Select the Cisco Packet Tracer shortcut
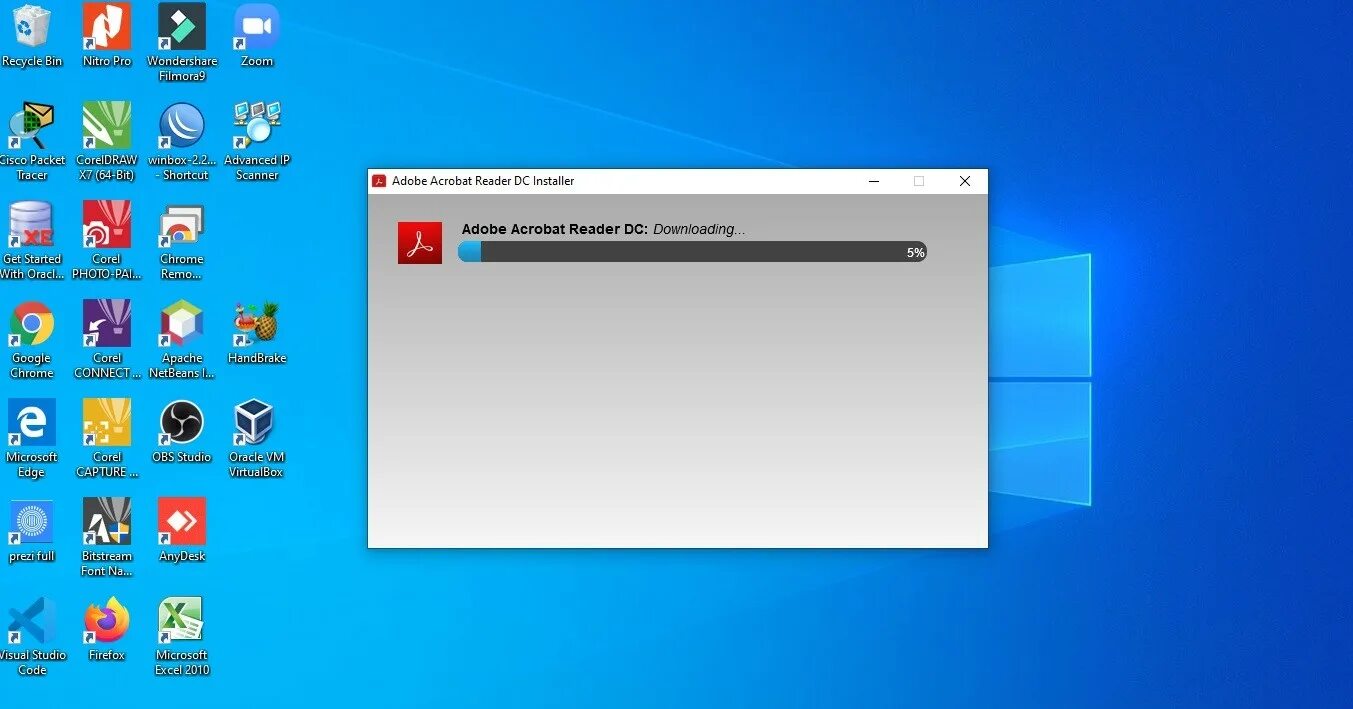The image size is (1353, 709). tap(31, 126)
